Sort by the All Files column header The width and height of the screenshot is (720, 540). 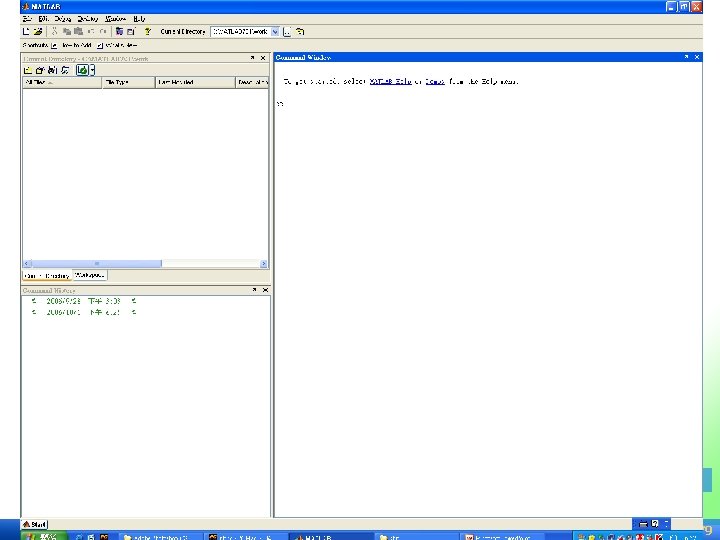pyautogui.click(x=62, y=82)
